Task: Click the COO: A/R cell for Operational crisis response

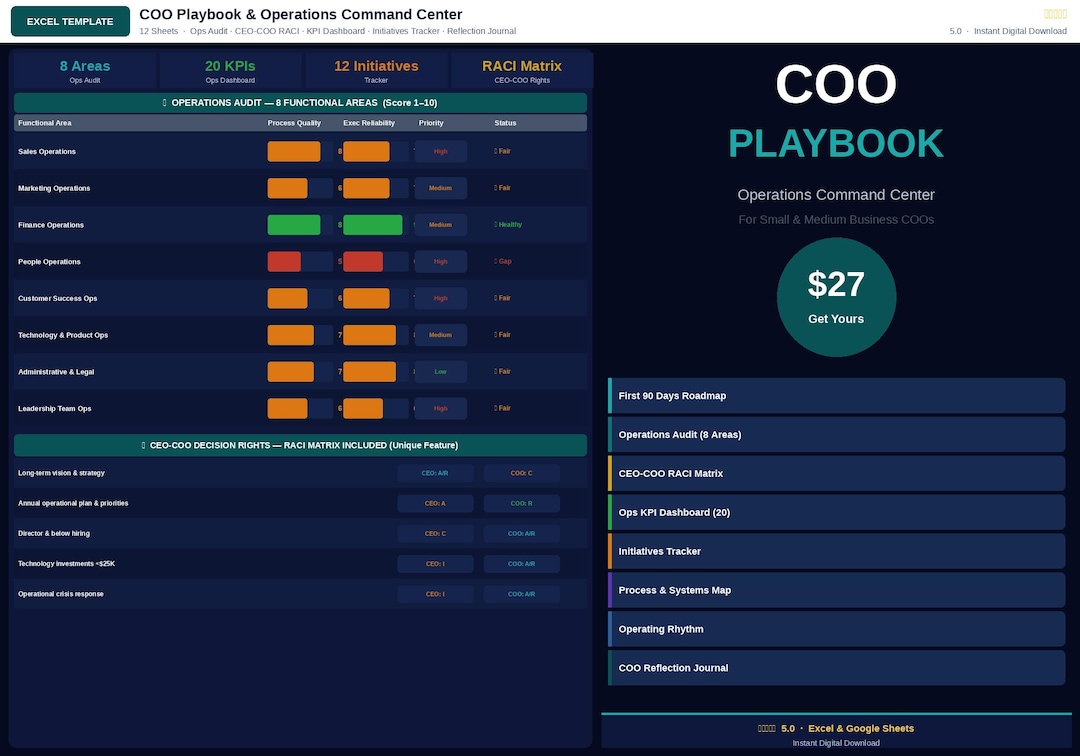Action: click(x=521, y=594)
